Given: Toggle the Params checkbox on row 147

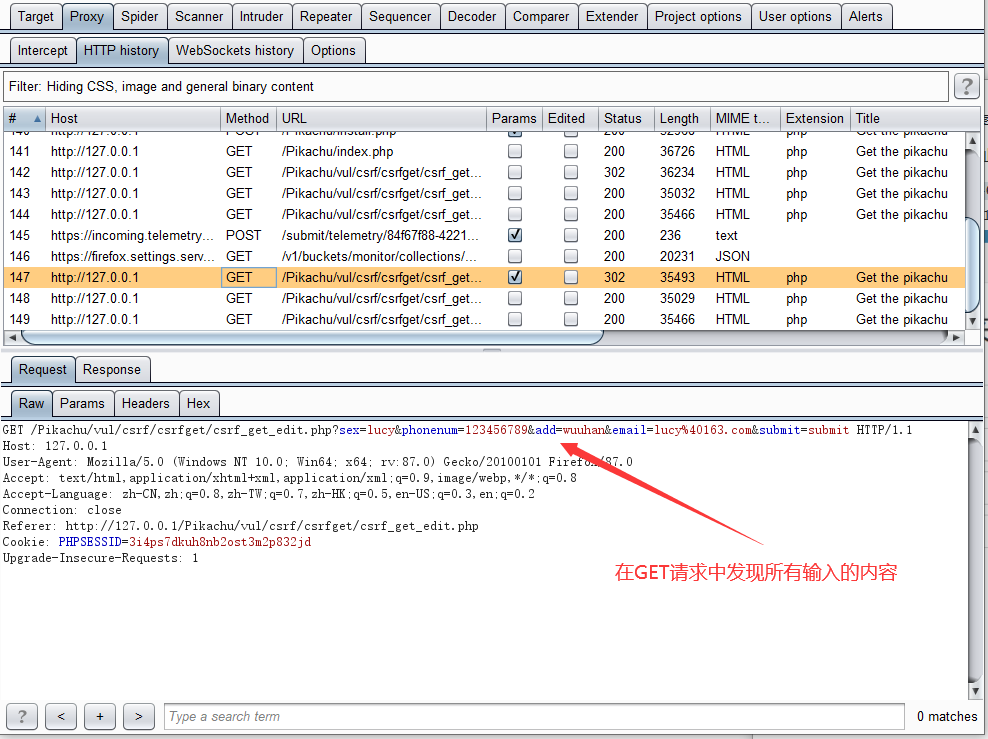Looking at the screenshot, I should pyautogui.click(x=514, y=277).
